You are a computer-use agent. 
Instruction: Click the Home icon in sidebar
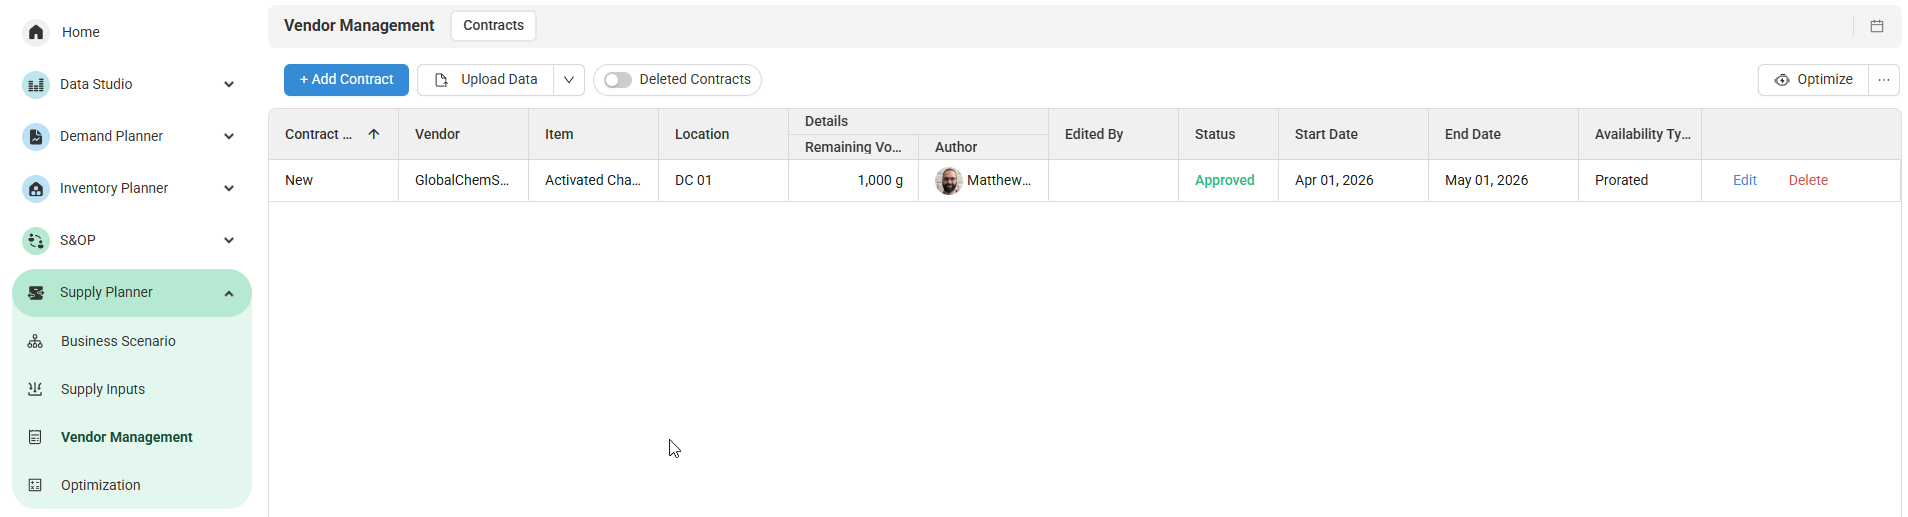[x=36, y=32]
